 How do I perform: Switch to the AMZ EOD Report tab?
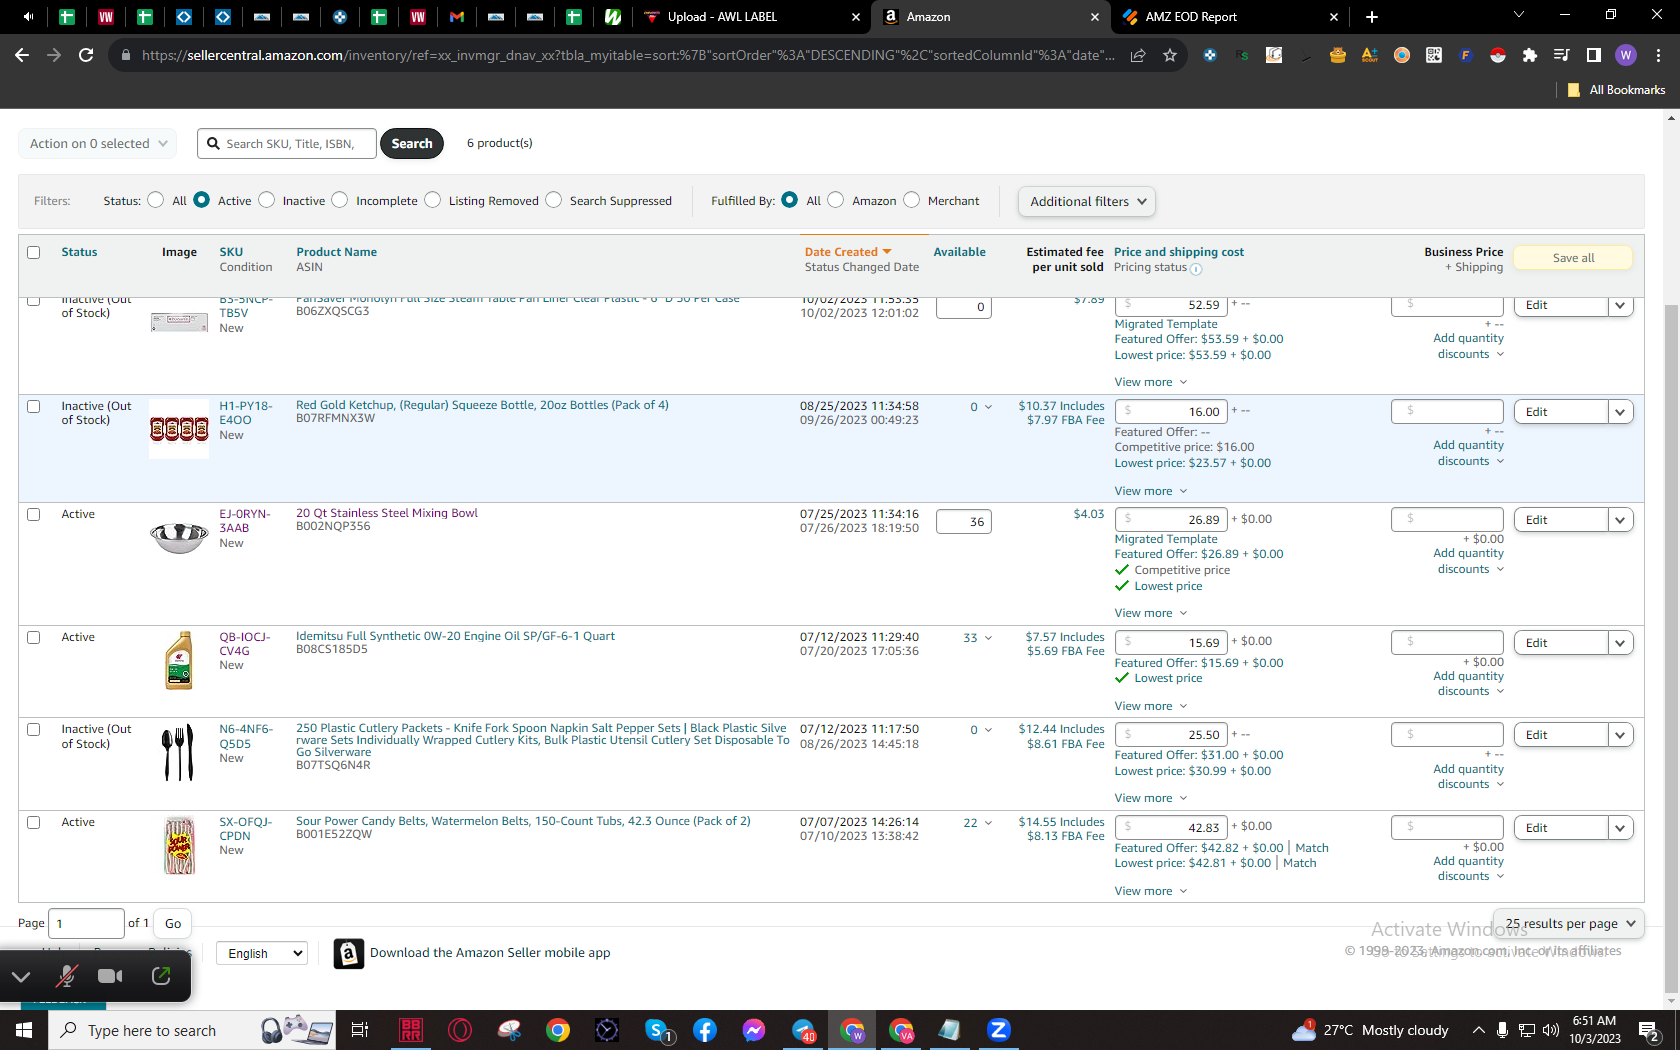(1228, 17)
